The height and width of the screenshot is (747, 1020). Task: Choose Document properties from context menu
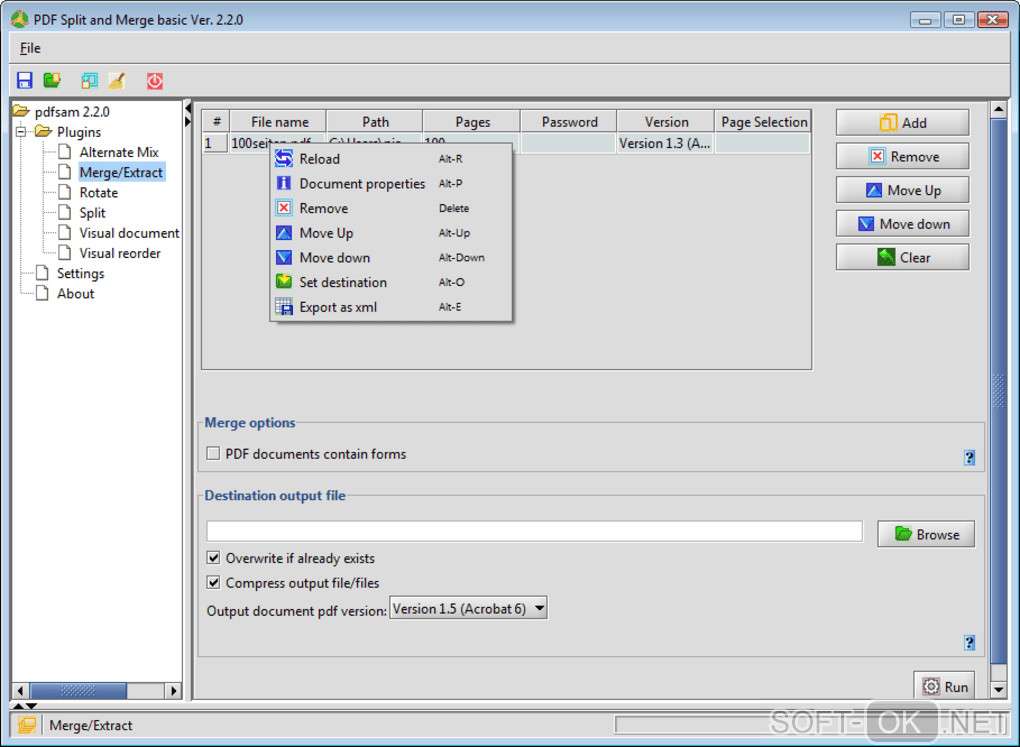[362, 184]
